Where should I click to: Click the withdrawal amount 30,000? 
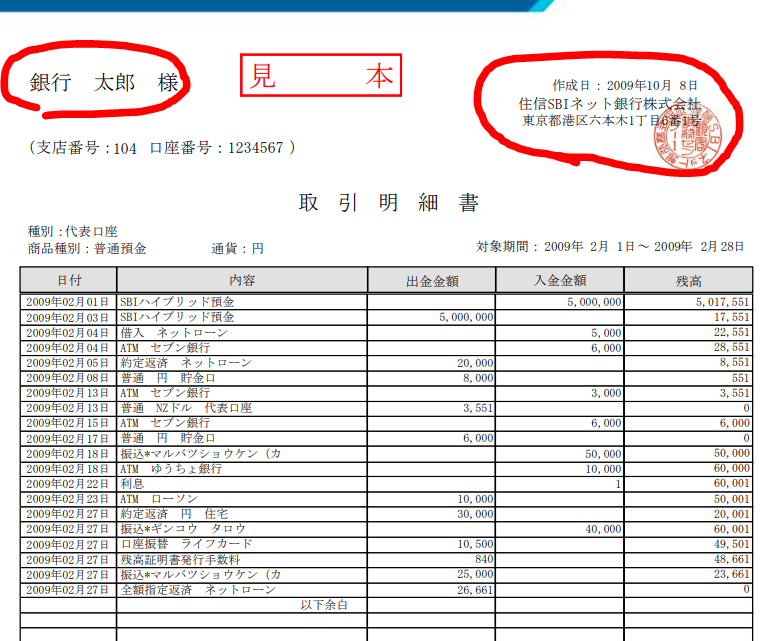475,514
